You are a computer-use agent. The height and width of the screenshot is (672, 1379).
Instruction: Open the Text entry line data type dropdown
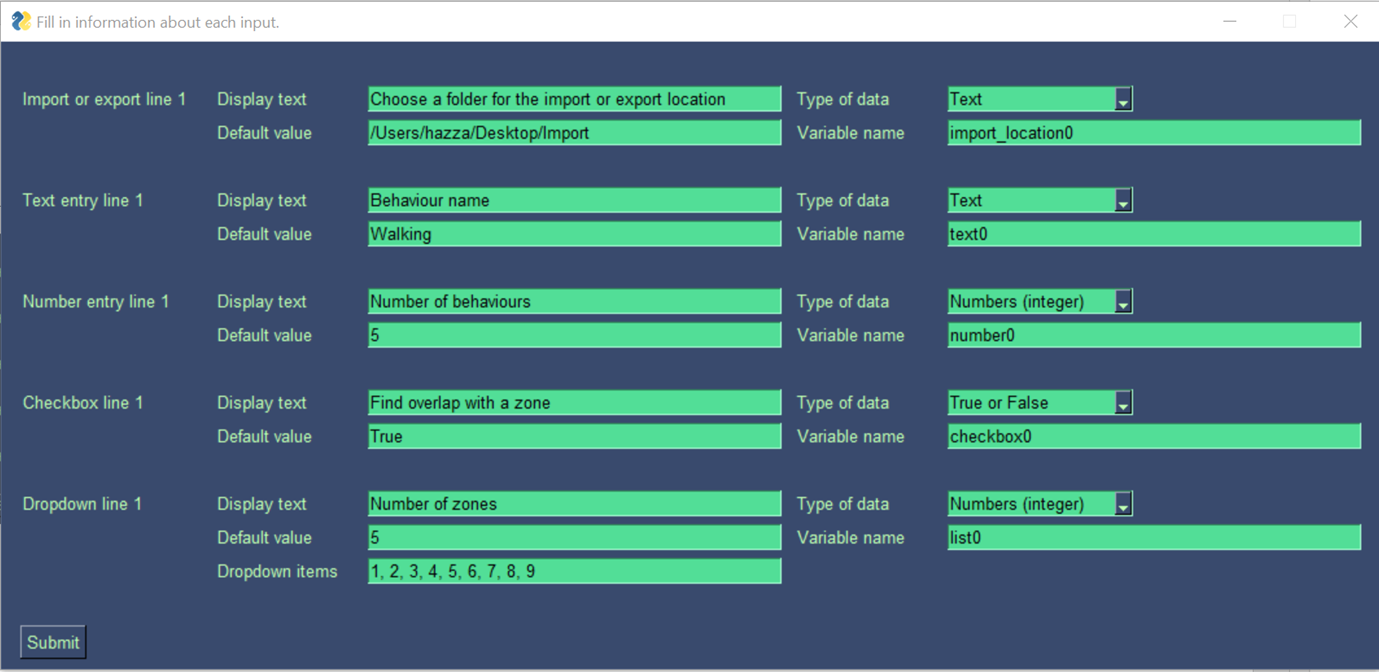1123,200
